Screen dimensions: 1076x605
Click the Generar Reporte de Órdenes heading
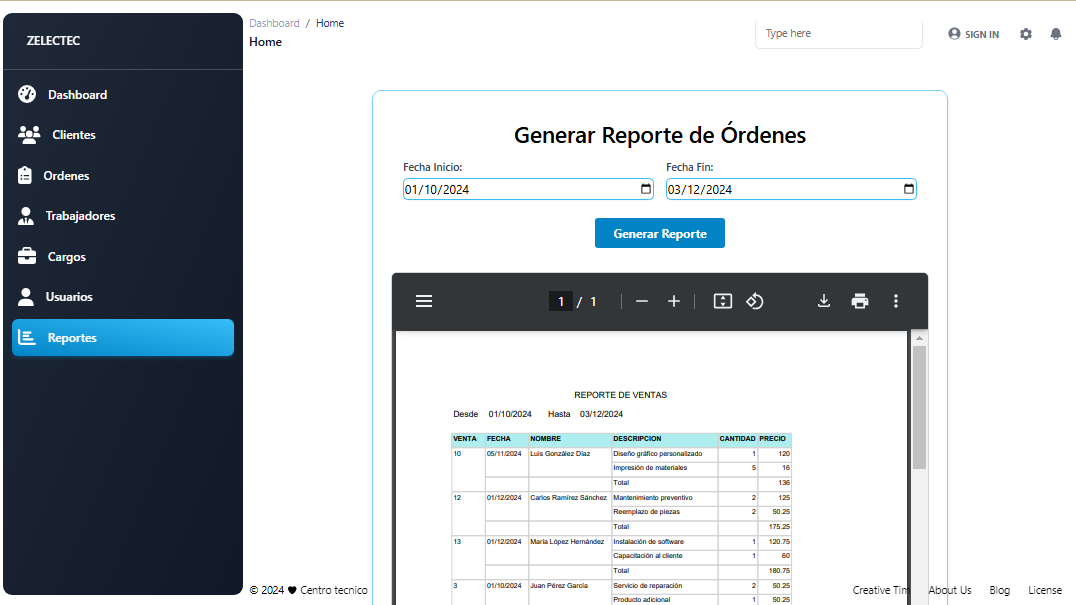(659, 135)
